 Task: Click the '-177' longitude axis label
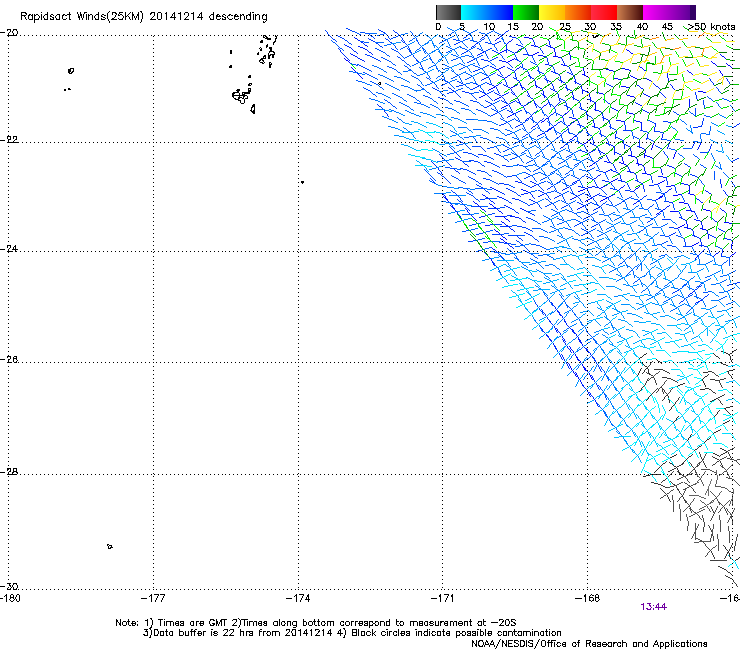[x=153, y=599]
